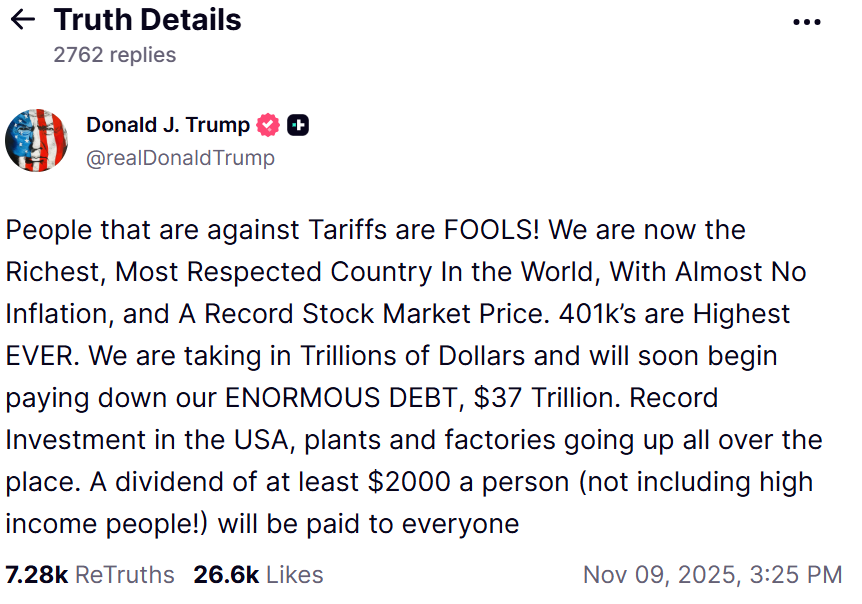Screen dimensions: 862x604
Task: Click the Record Stock Market Price phrase
Action: [x=366, y=313]
